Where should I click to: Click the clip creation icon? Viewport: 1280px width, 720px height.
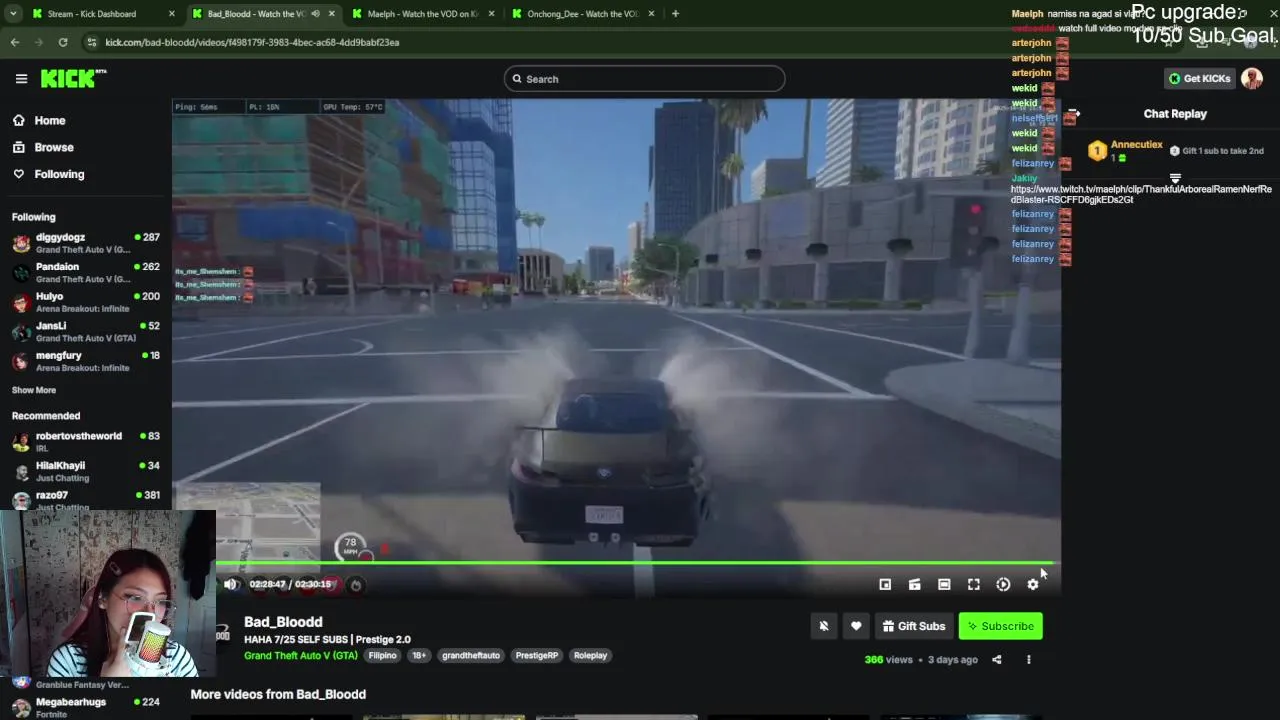[914, 584]
